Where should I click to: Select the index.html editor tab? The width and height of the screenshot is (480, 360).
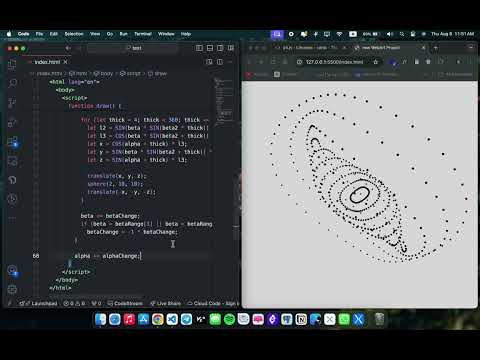click(46, 62)
